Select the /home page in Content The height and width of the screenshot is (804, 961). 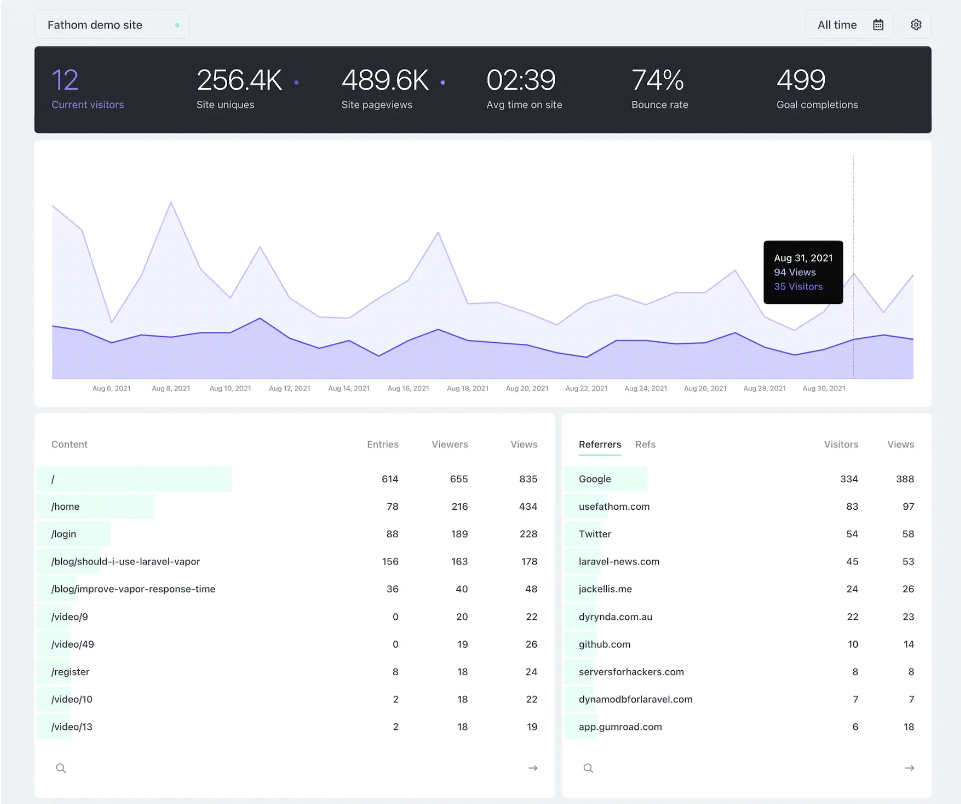tap(65, 506)
